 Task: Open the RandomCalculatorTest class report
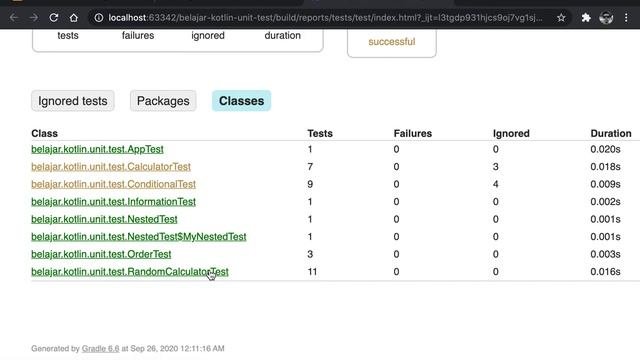click(x=129, y=272)
